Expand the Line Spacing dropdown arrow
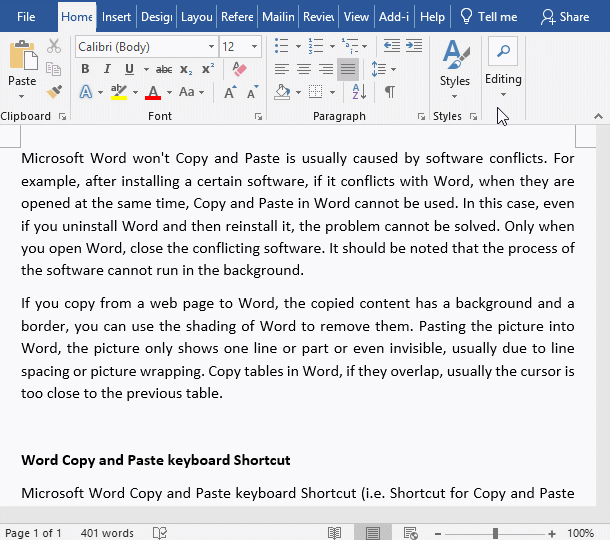 coord(394,69)
